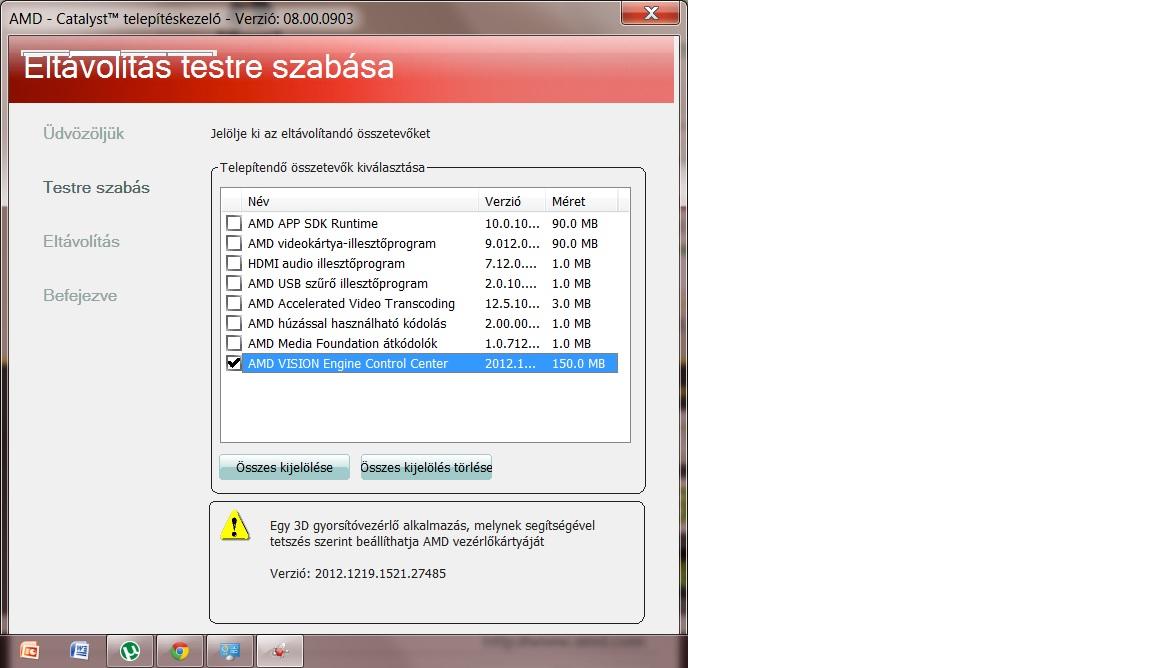
Task: Open PowerPoint from the taskbar
Action: point(29,651)
